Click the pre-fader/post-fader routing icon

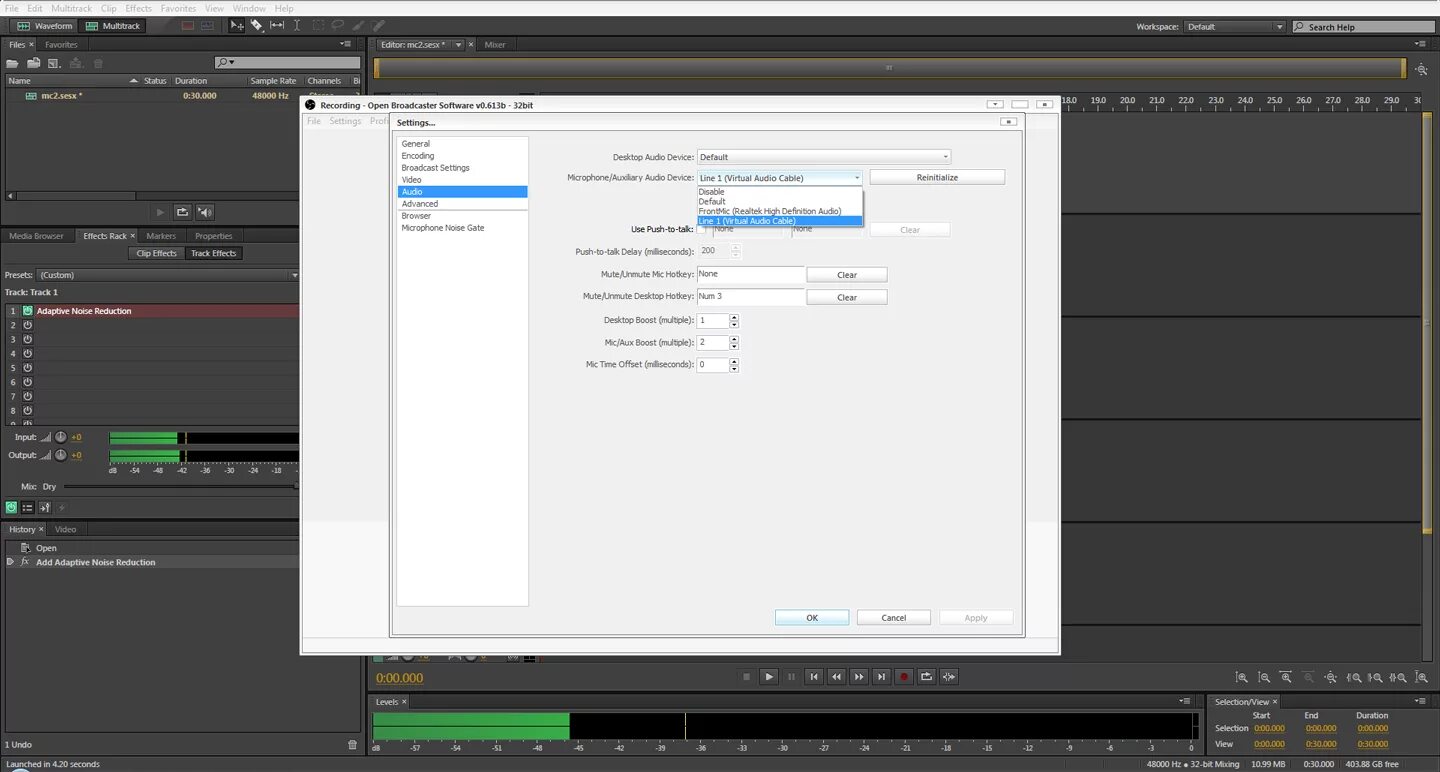pos(45,507)
